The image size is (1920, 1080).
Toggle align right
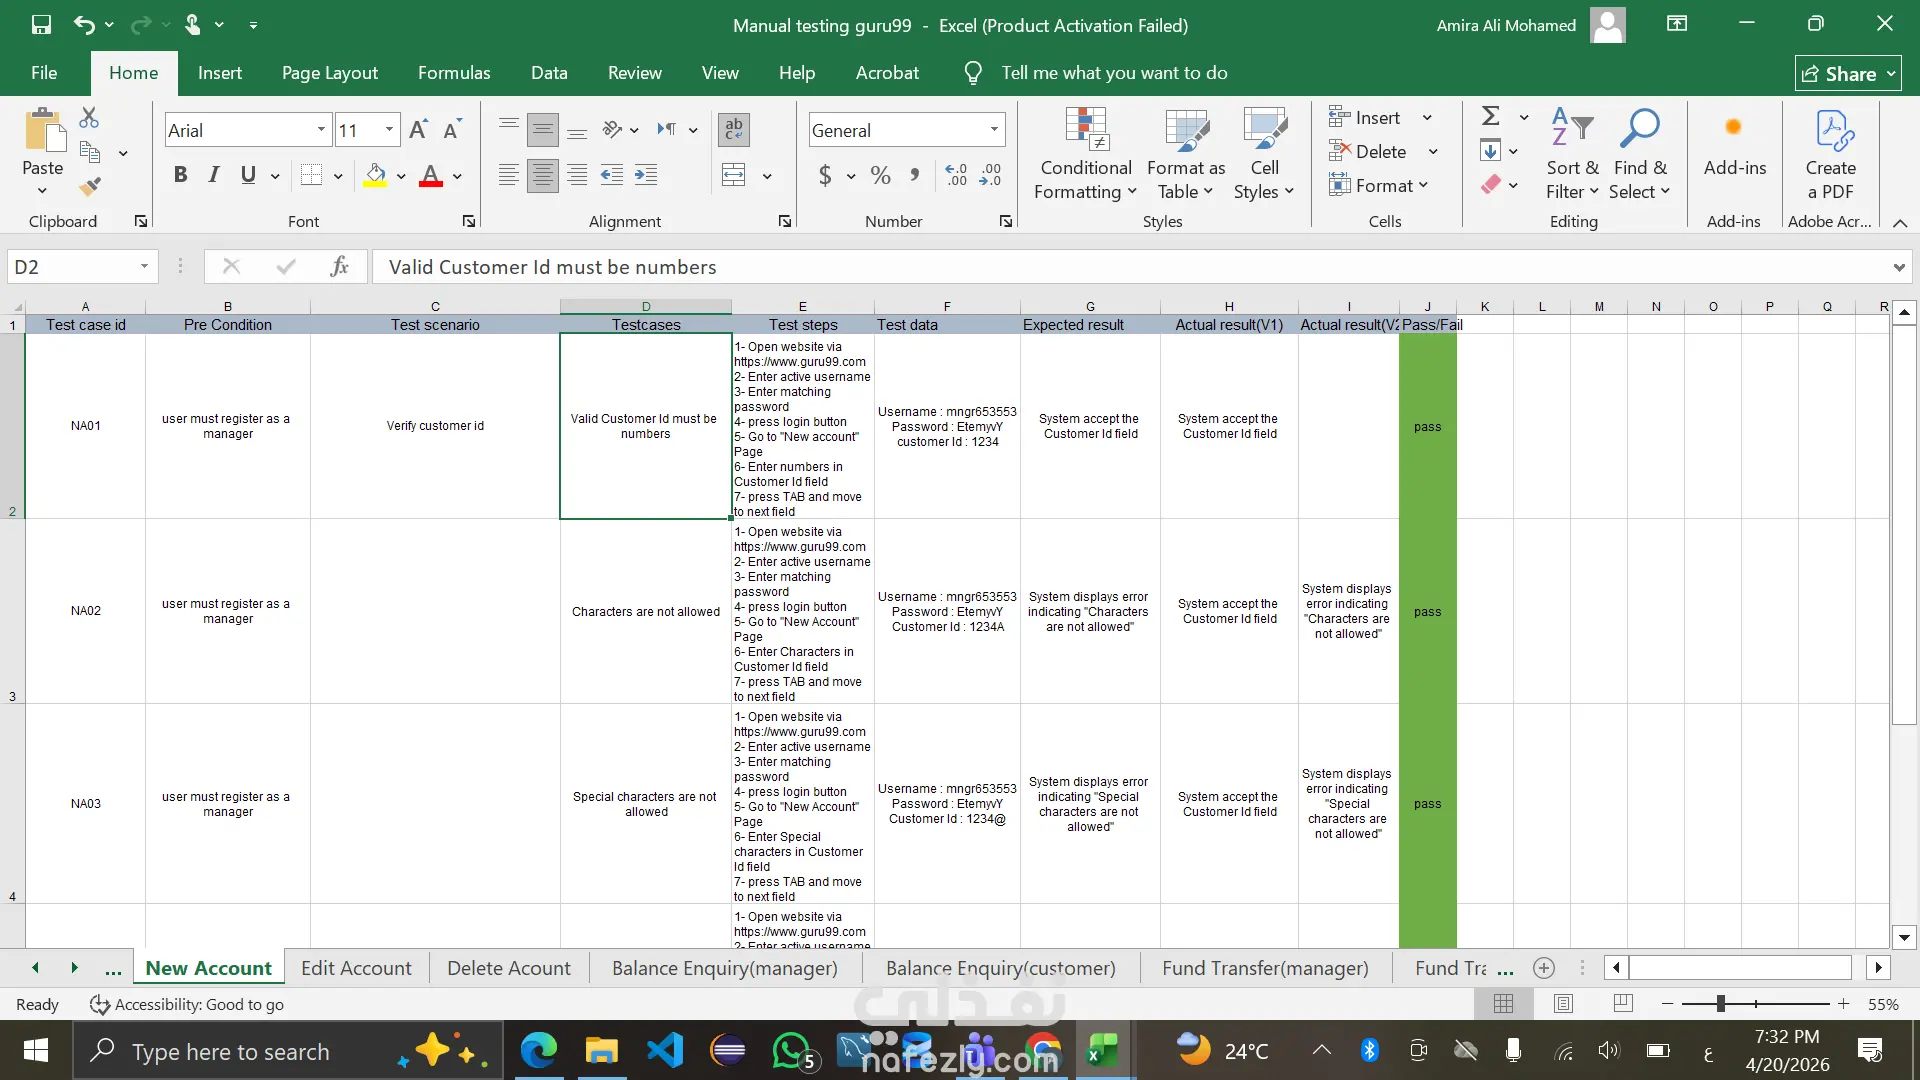(x=577, y=176)
